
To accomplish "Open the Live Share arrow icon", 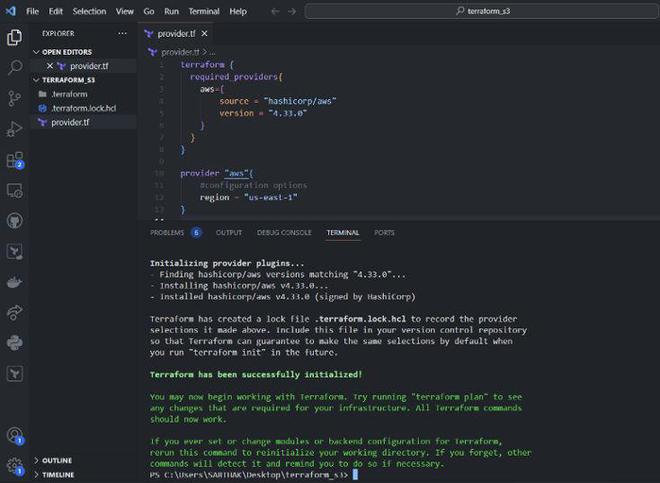I will point(15,312).
